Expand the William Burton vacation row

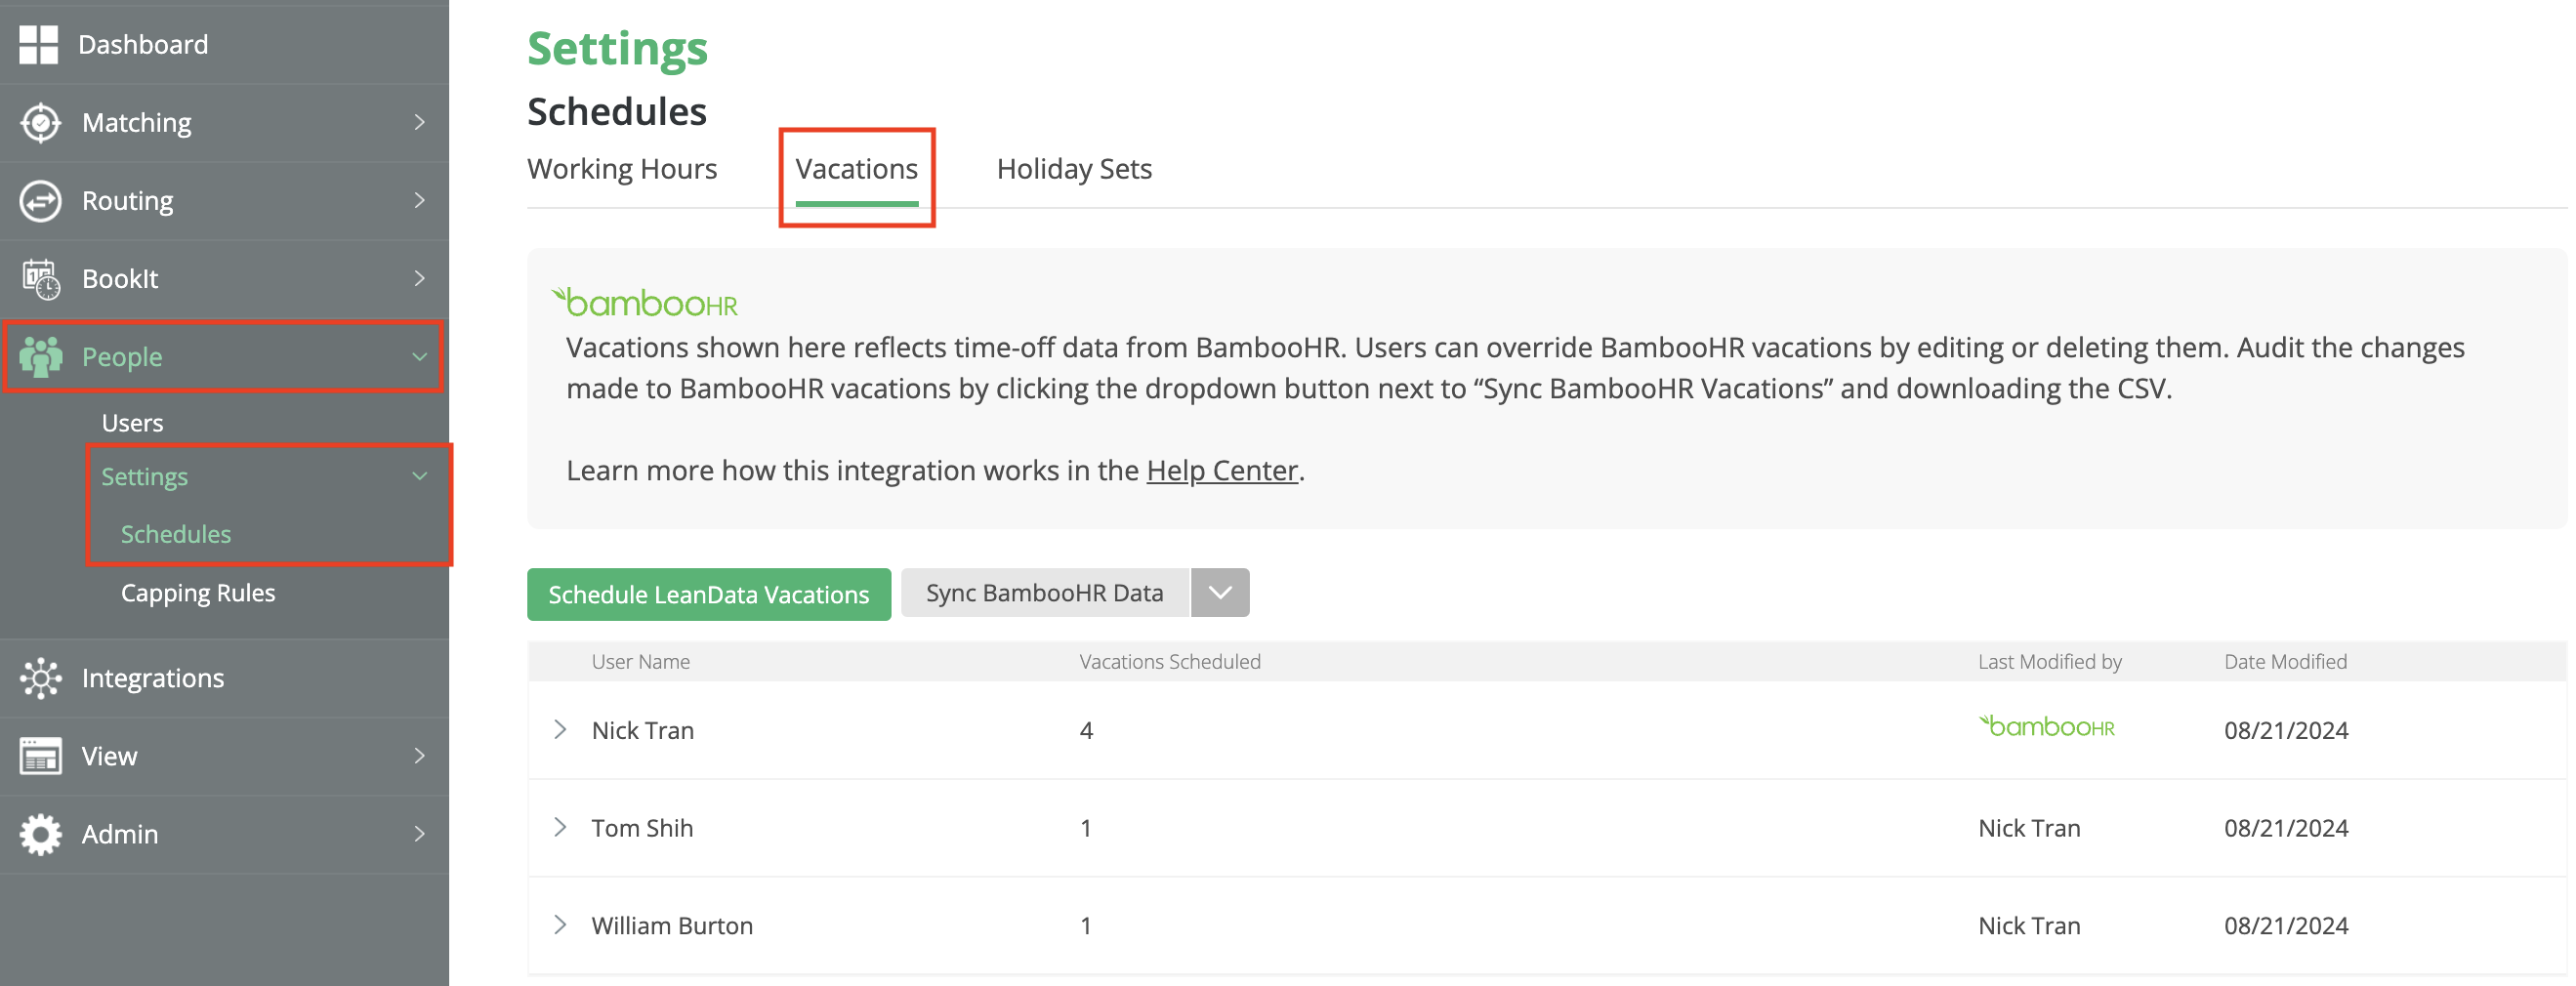point(560,926)
